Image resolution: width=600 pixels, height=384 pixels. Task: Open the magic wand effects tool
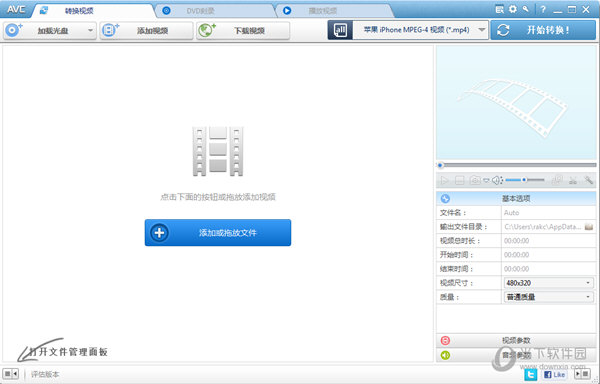pyautogui.click(x=589, y=180)
